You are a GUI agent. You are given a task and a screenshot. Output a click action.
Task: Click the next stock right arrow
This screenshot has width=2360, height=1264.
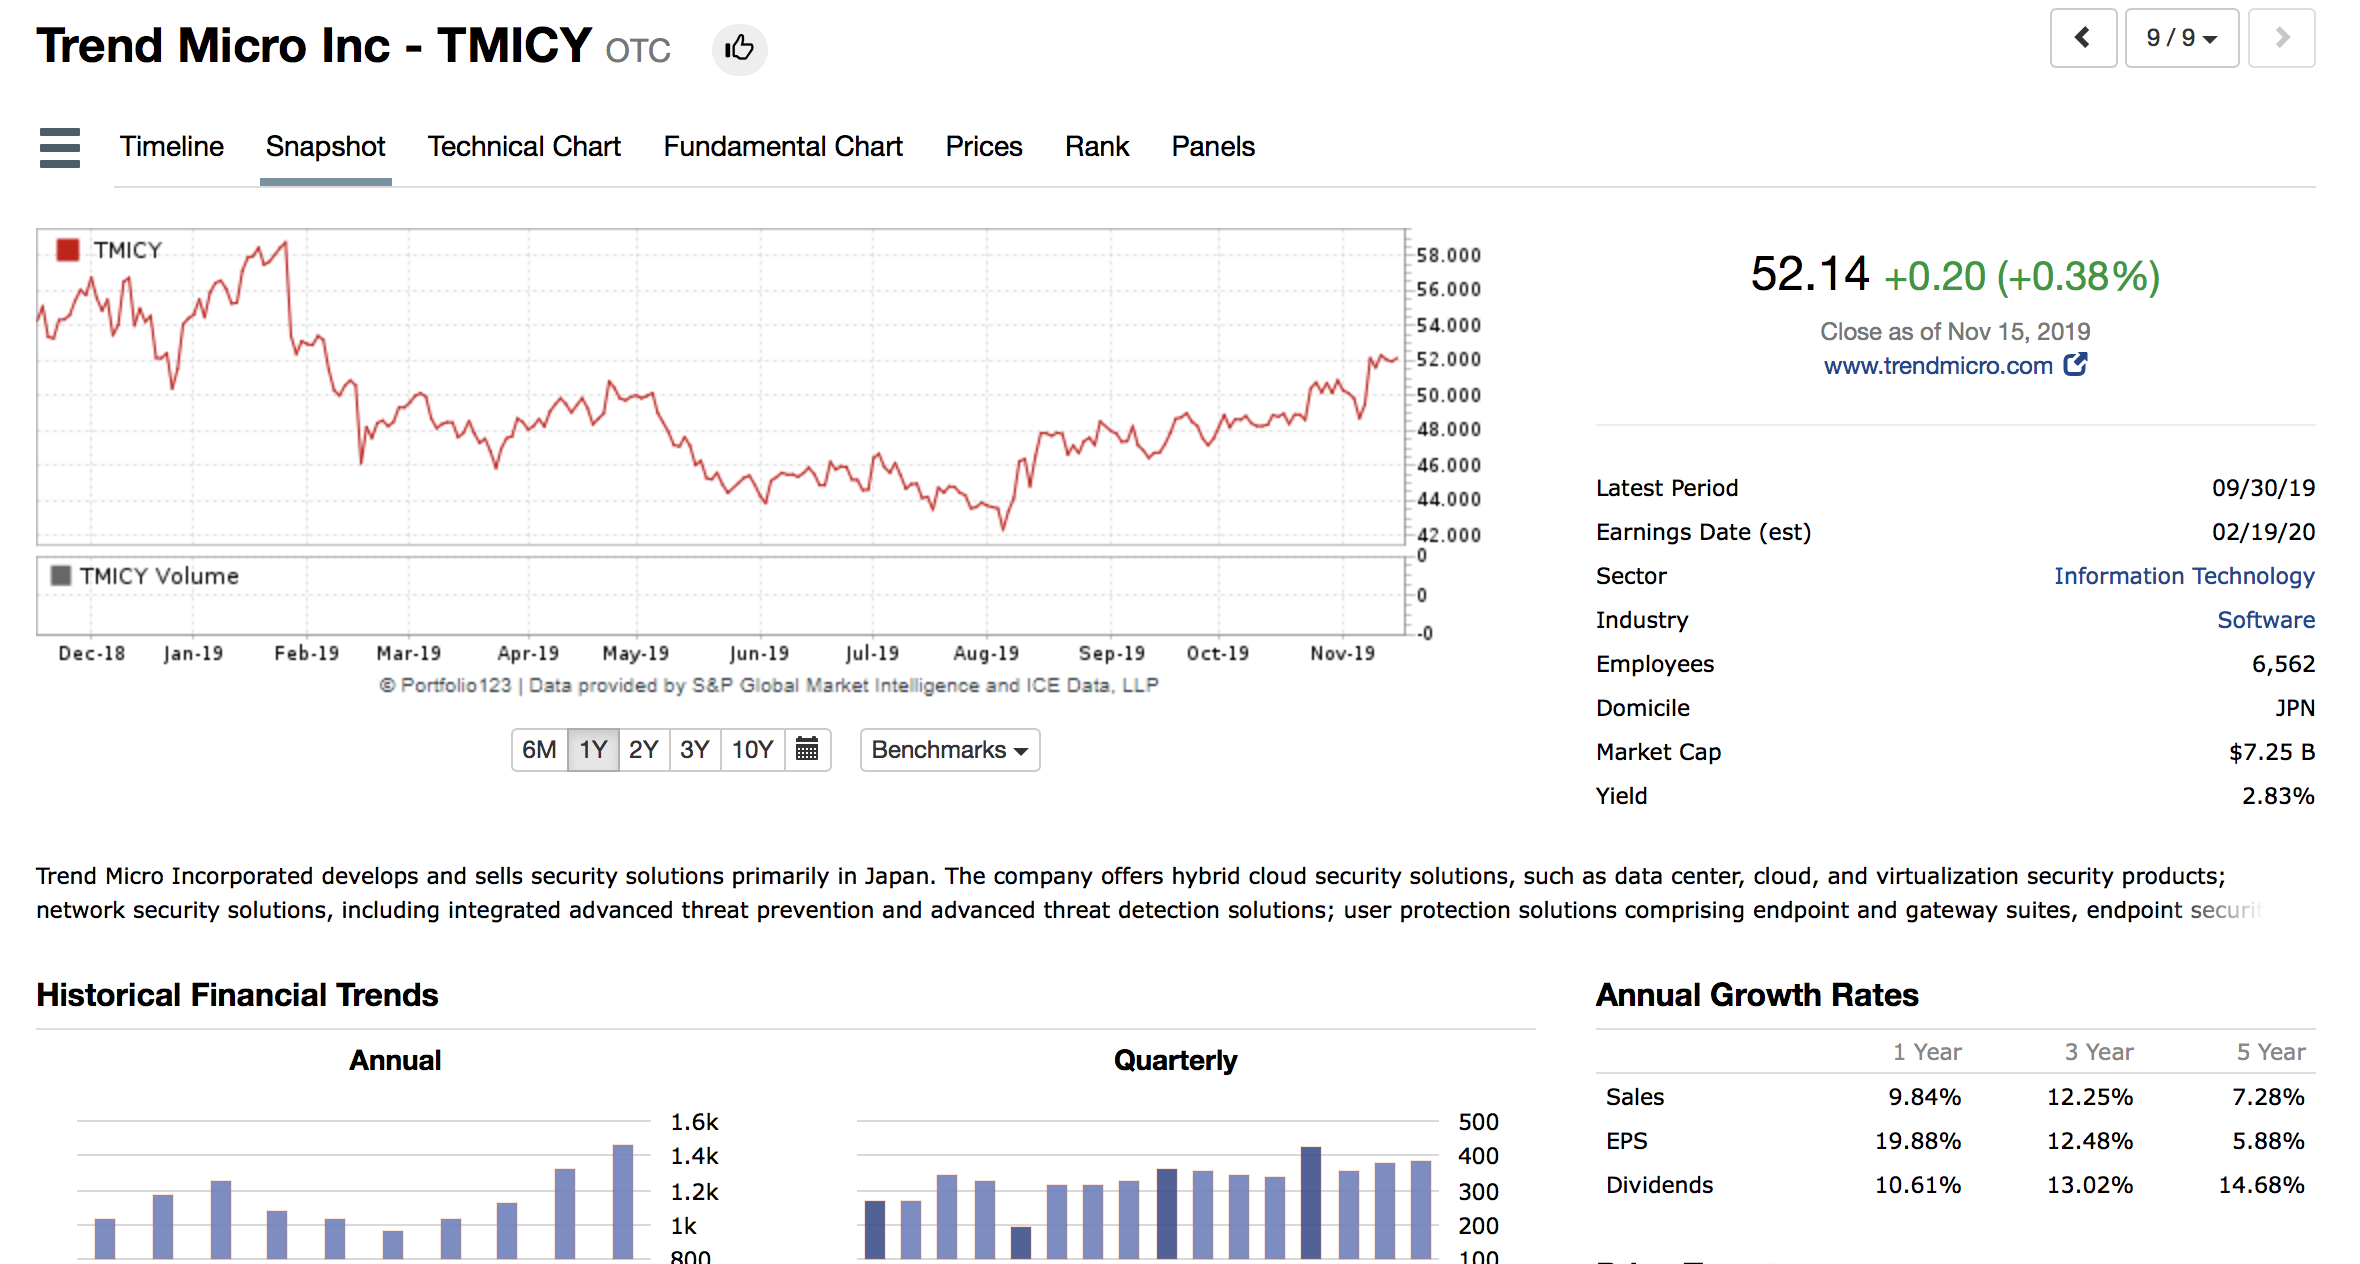click(x=2281, y=38)
